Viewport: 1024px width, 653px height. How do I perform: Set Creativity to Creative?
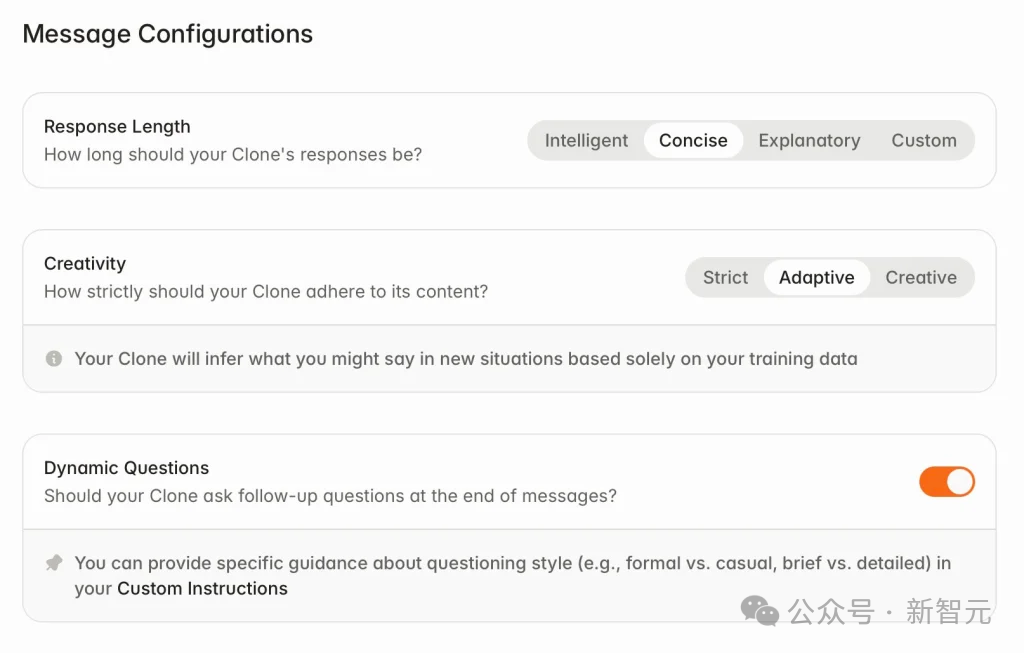point(921,278)
